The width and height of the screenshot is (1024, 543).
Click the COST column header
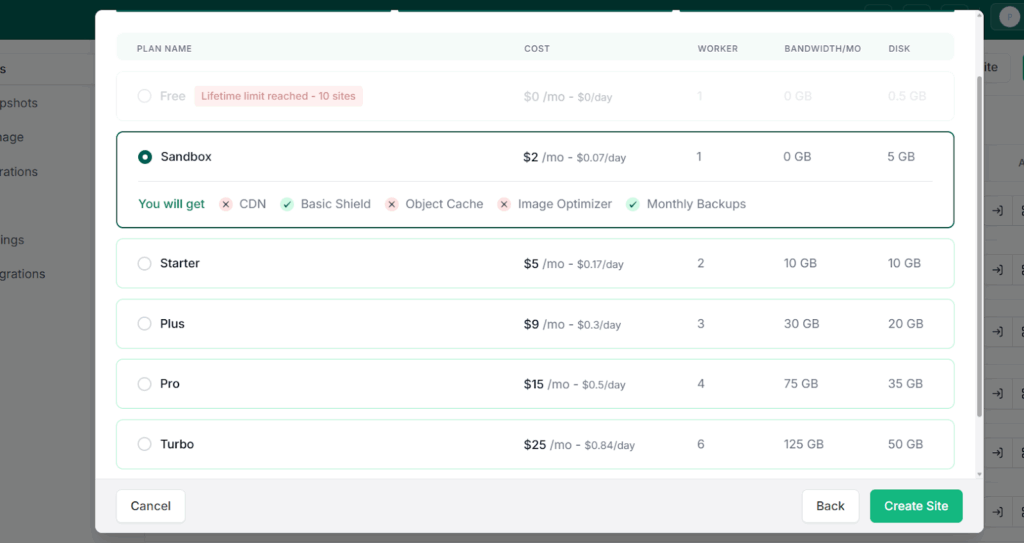(537, 48)
